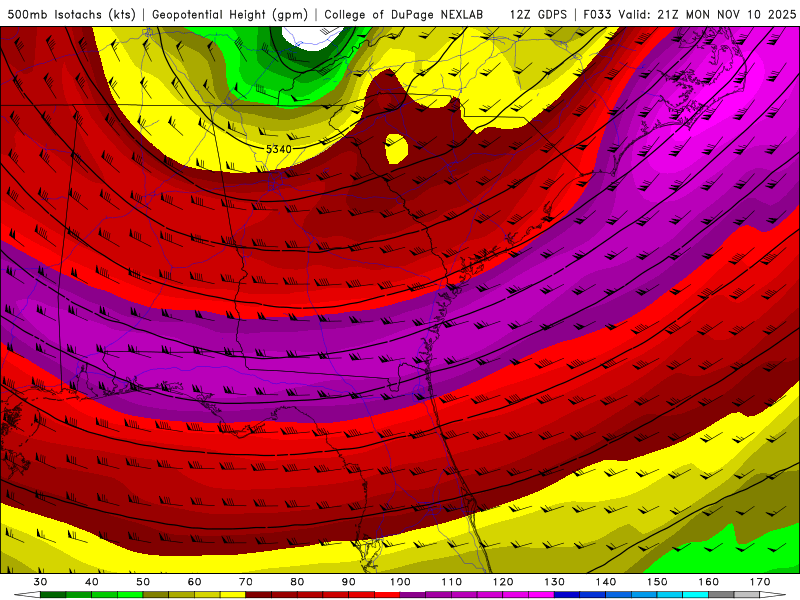800x600 pixels.
Task: Click the "College of DuPage NEXLAB" label
Action: coord(404,15)
